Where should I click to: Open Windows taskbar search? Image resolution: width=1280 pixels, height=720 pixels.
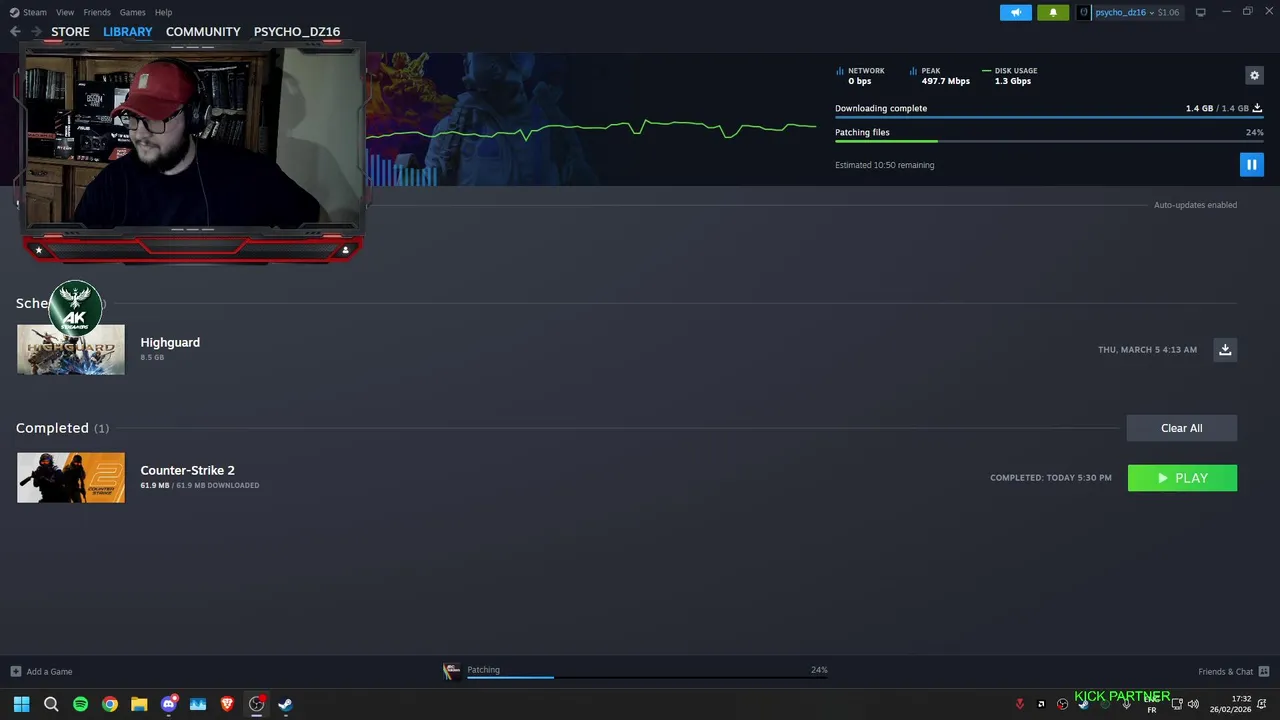click(51, 704)
